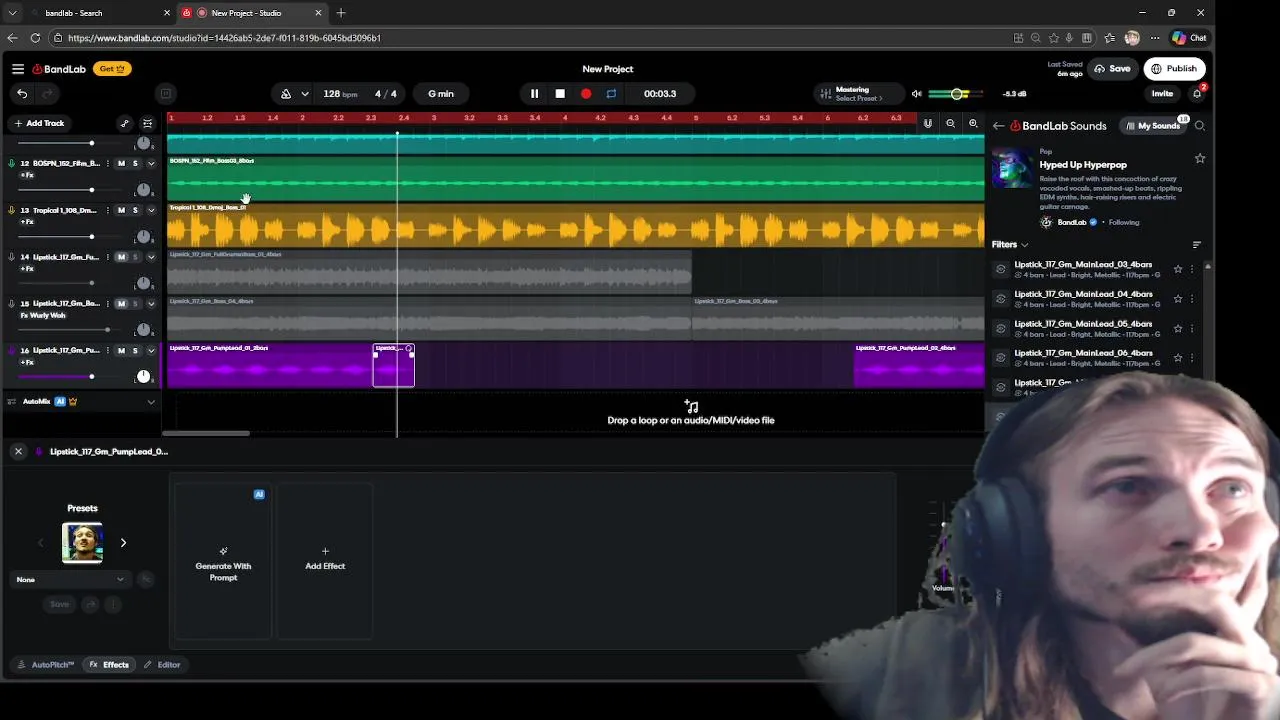This screenshot has width=1280, height=720.
Task: Favorite the Hyped Up Hyperpop pack
Action: point(1200,158)
